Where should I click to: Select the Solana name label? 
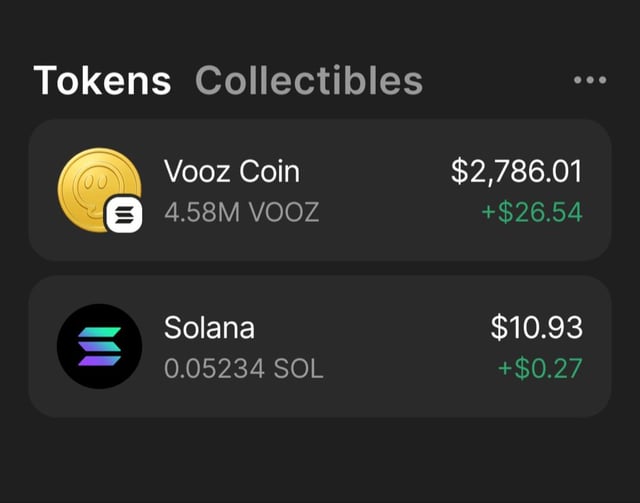pyautogui.click(x=209, y=327)
